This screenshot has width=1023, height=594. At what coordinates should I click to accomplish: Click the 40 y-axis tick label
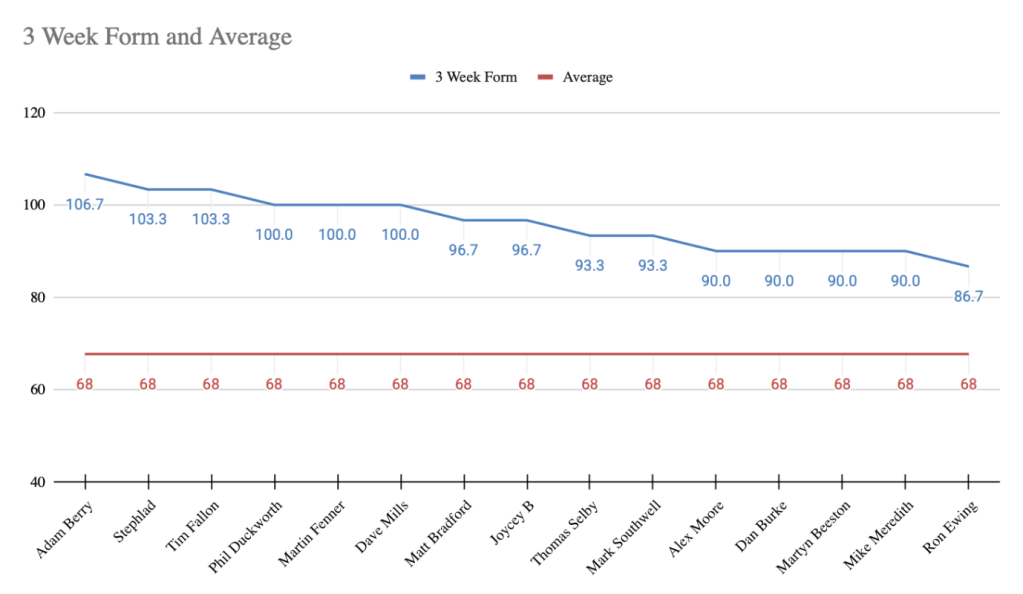point(38,482)
